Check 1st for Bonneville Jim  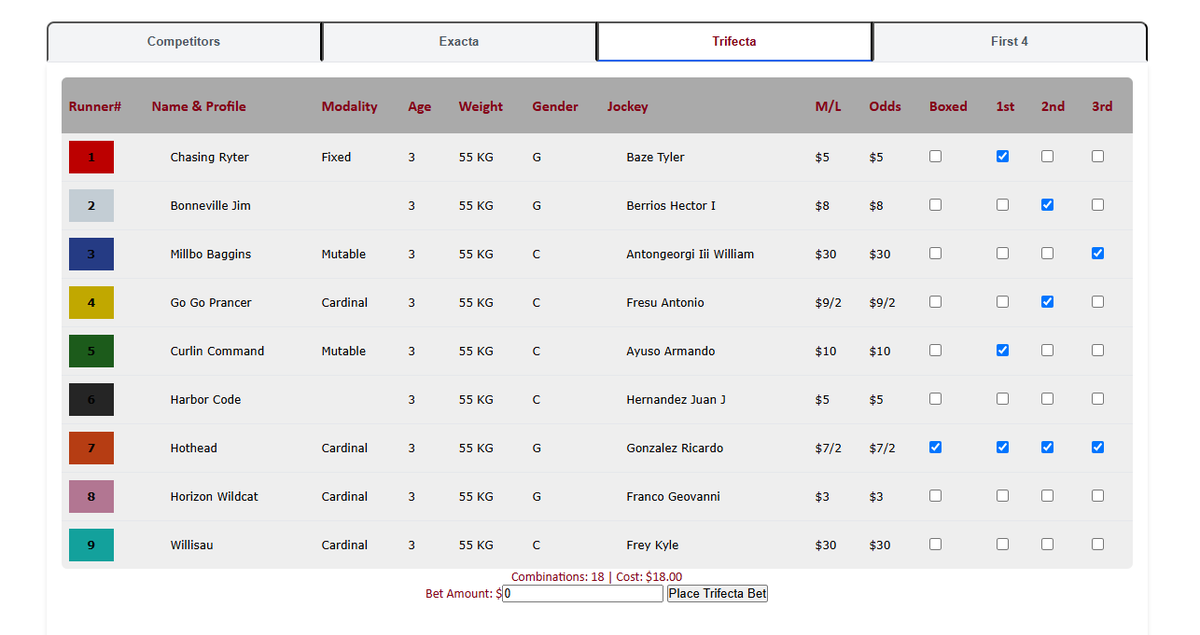(1003, 205)
